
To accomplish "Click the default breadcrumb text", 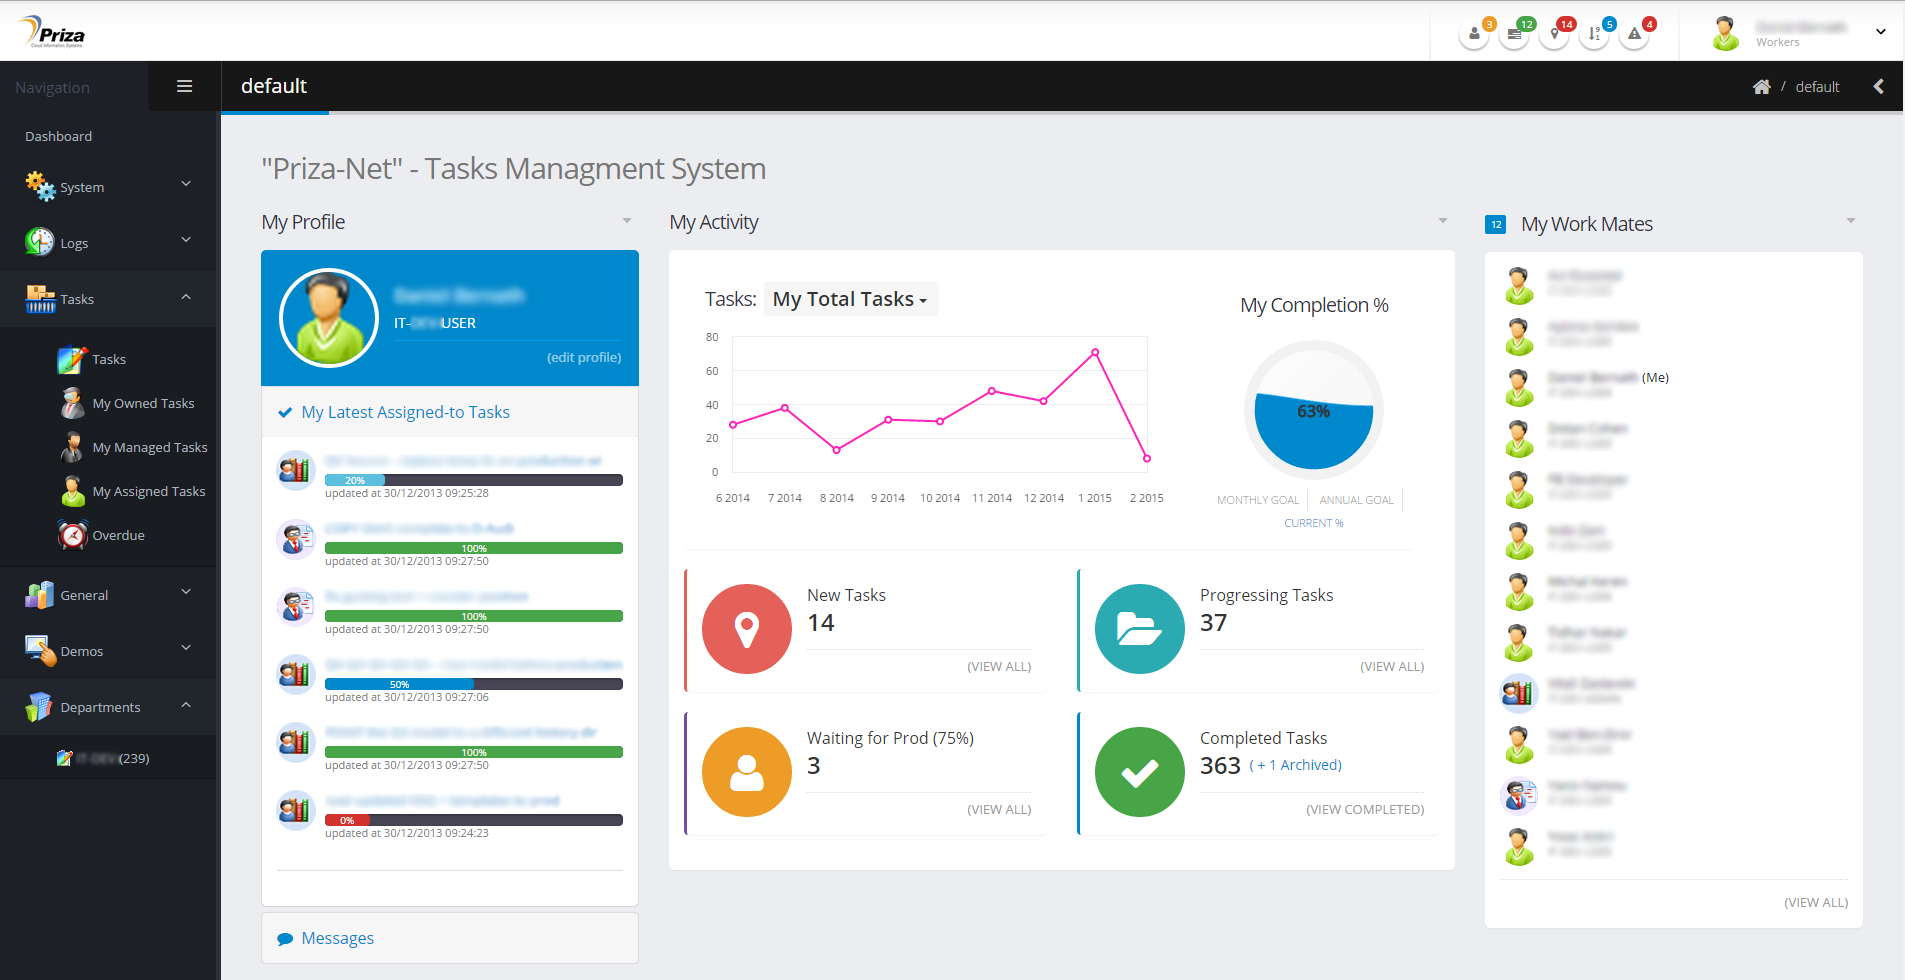I will (1817, 87).
